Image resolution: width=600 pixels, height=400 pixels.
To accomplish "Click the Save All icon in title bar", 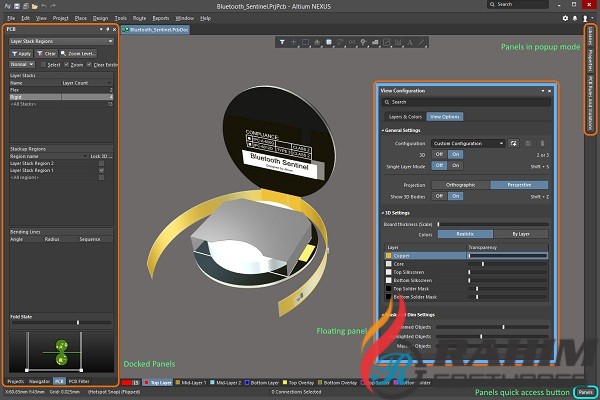I will pyautogui.click(x=26, y=6).
